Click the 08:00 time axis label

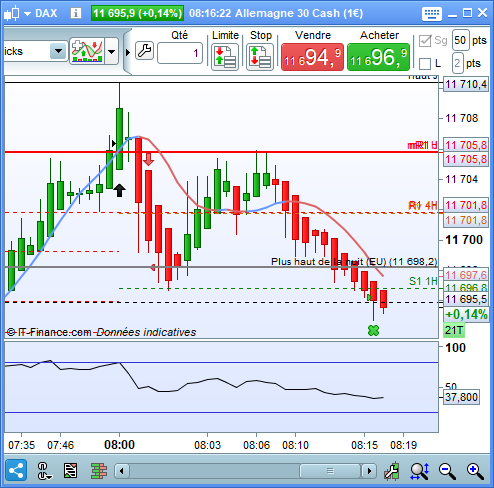(x=119, y=445)
